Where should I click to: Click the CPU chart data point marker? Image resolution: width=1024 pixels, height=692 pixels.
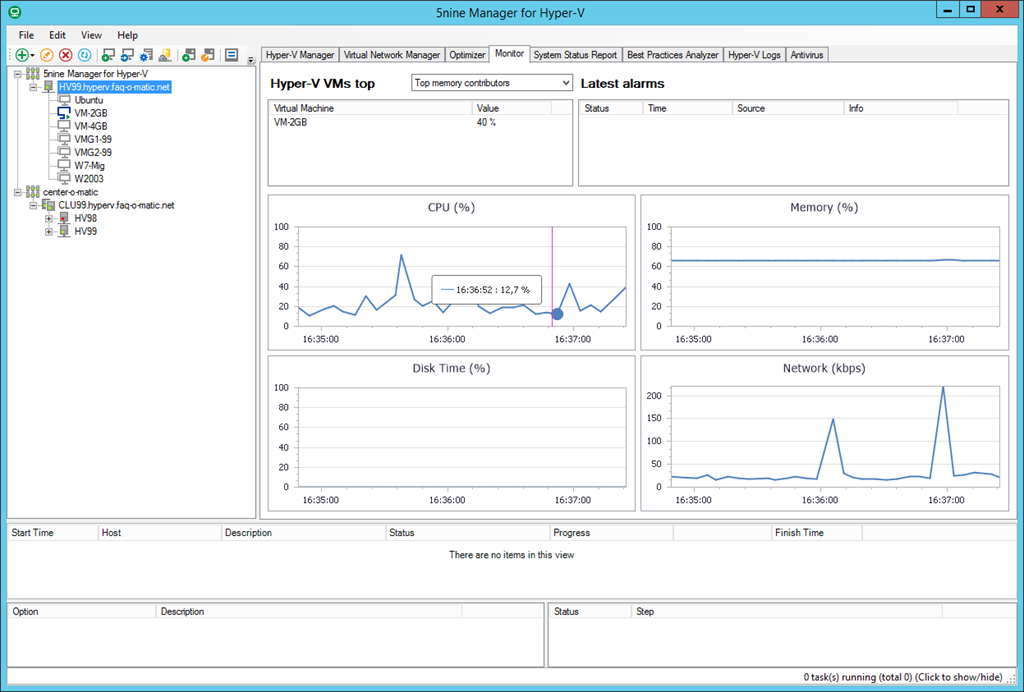(557, 314)
